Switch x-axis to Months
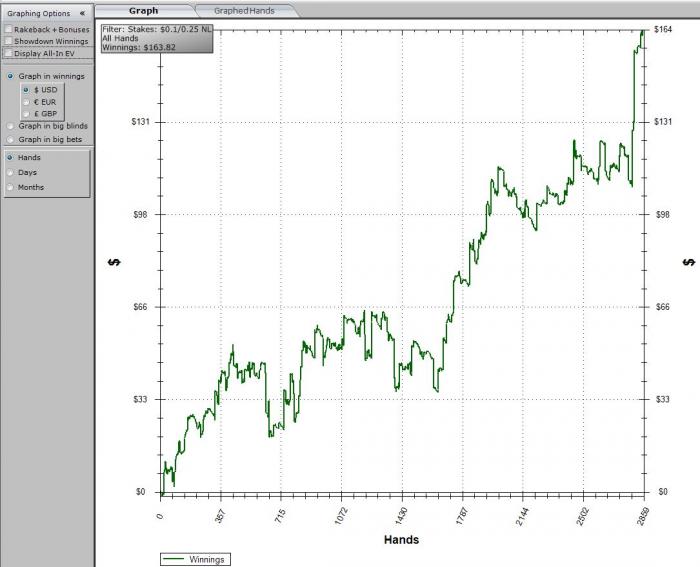Image resolution: width=700 pixels, height=567 pixels. tap(10, 187)
